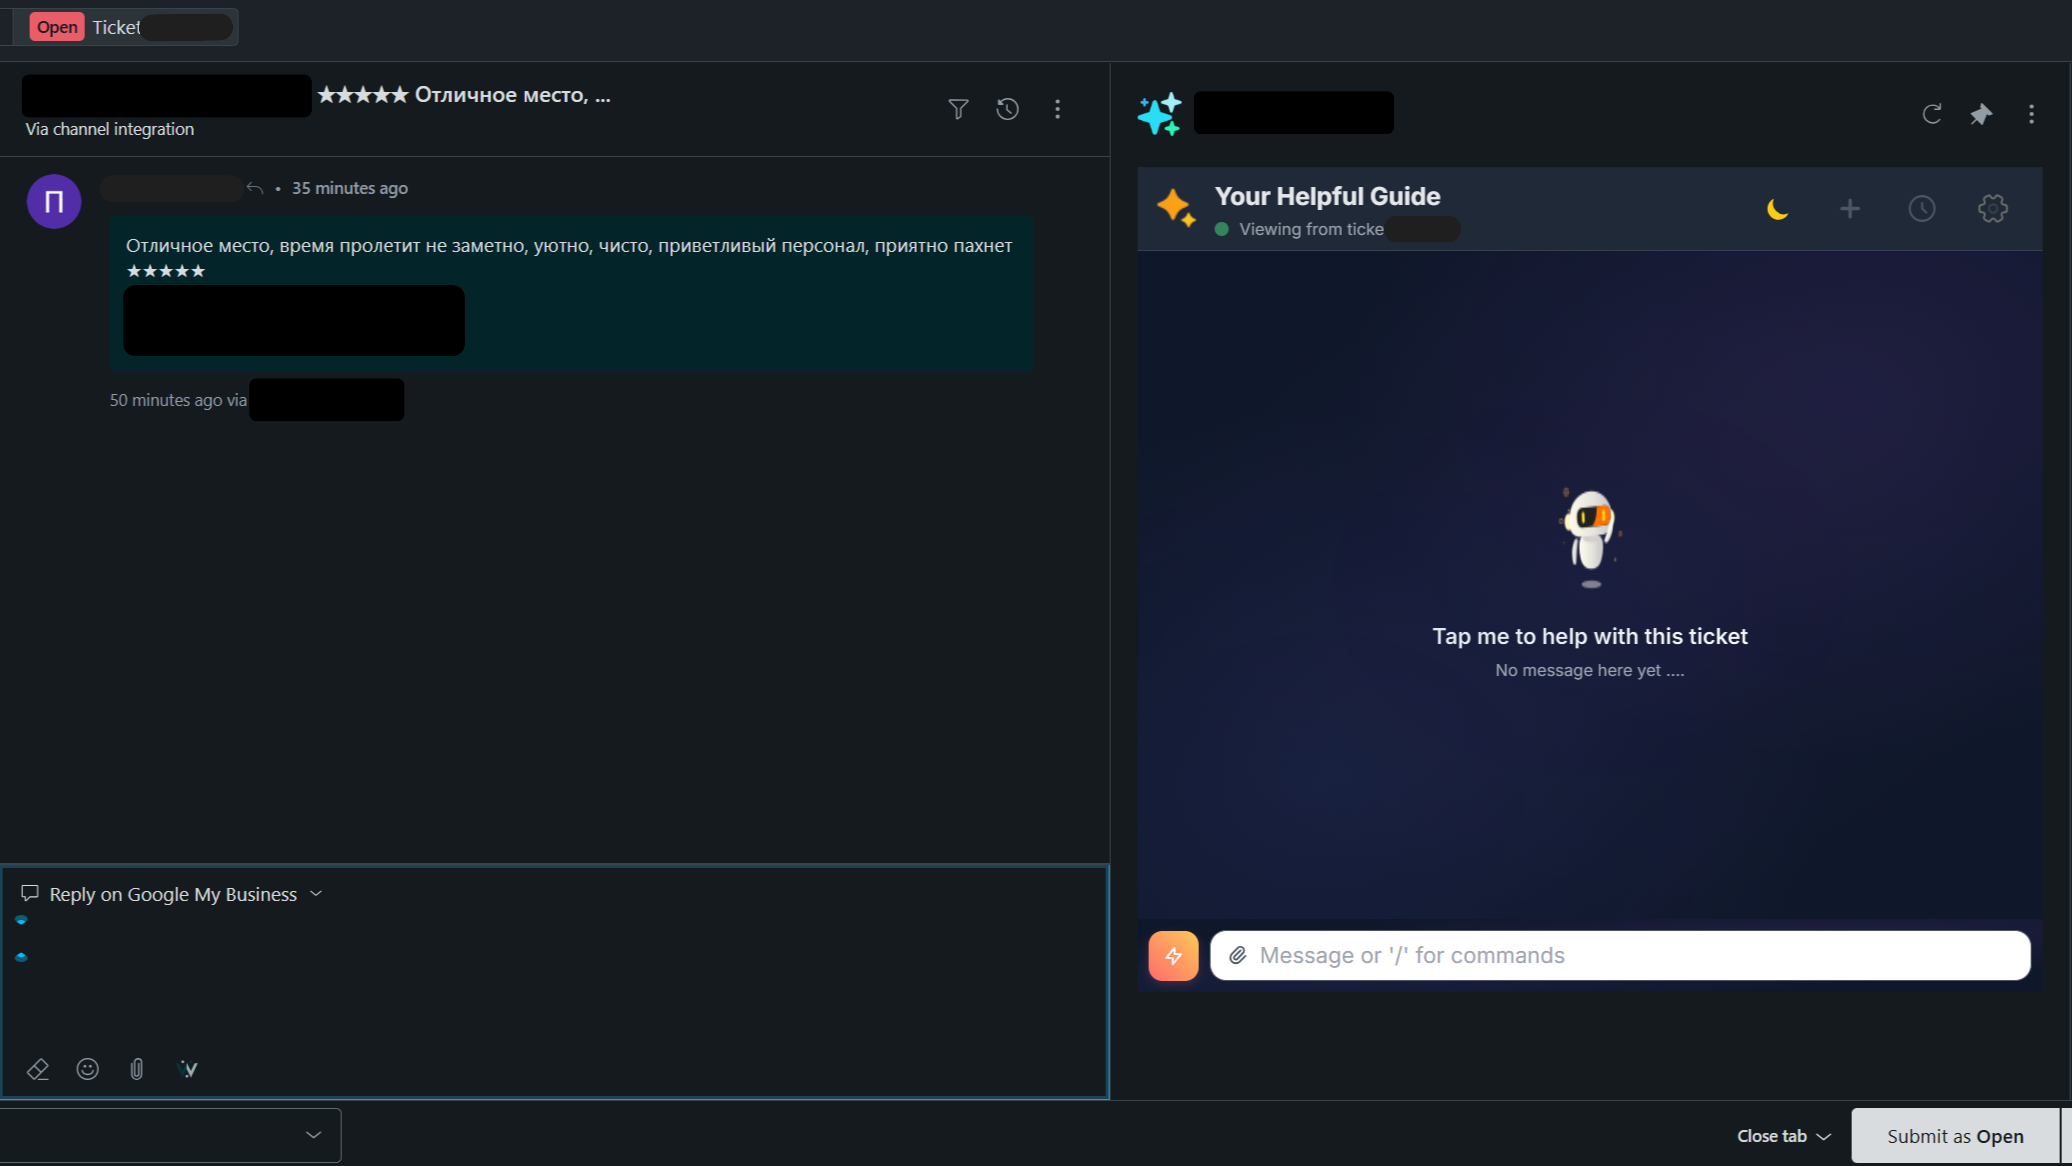2072x1166 pixels.
Task: Click the refresh icon in sidebar app
Action: pos(1931,114)
